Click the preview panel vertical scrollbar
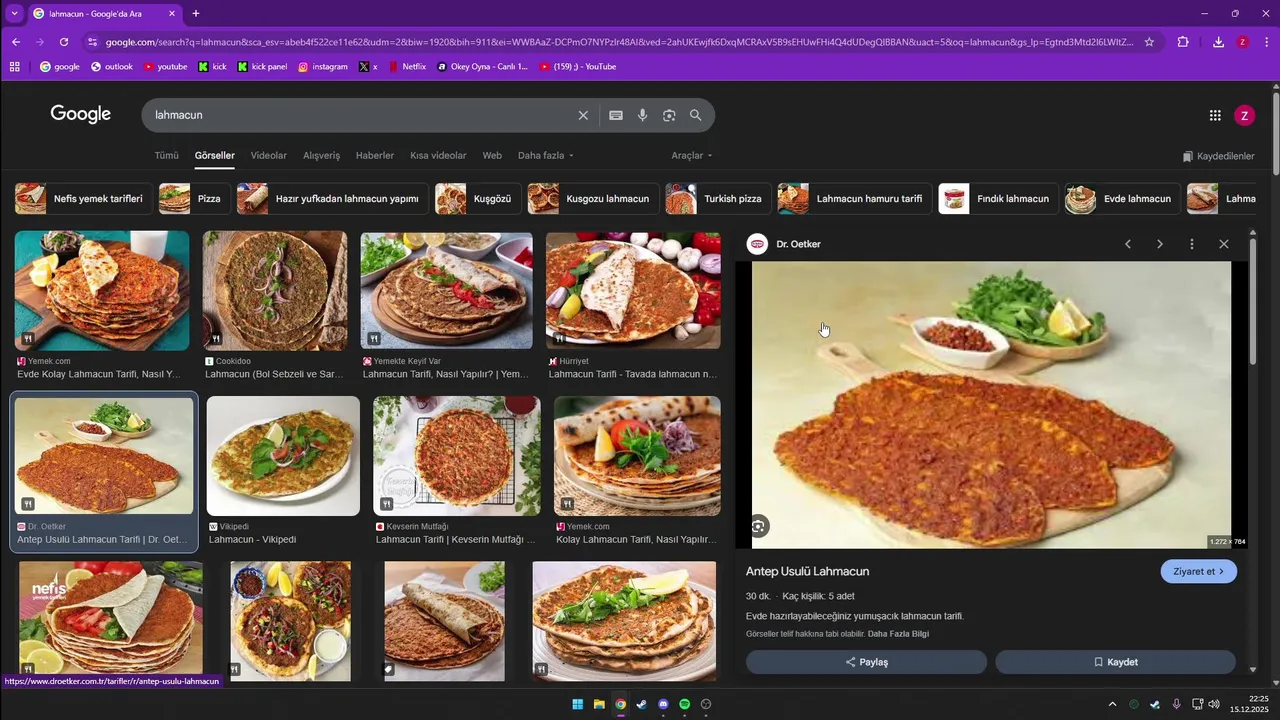Viewport: 1280px width, 720px height. pyautogui.click(x=1253, y=300)
